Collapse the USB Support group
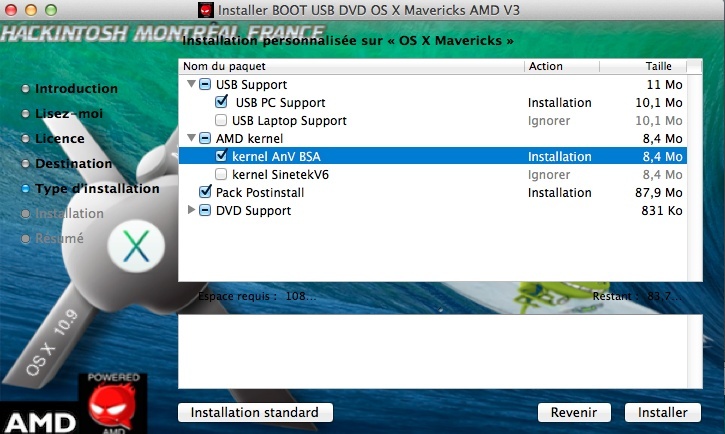 191,84
